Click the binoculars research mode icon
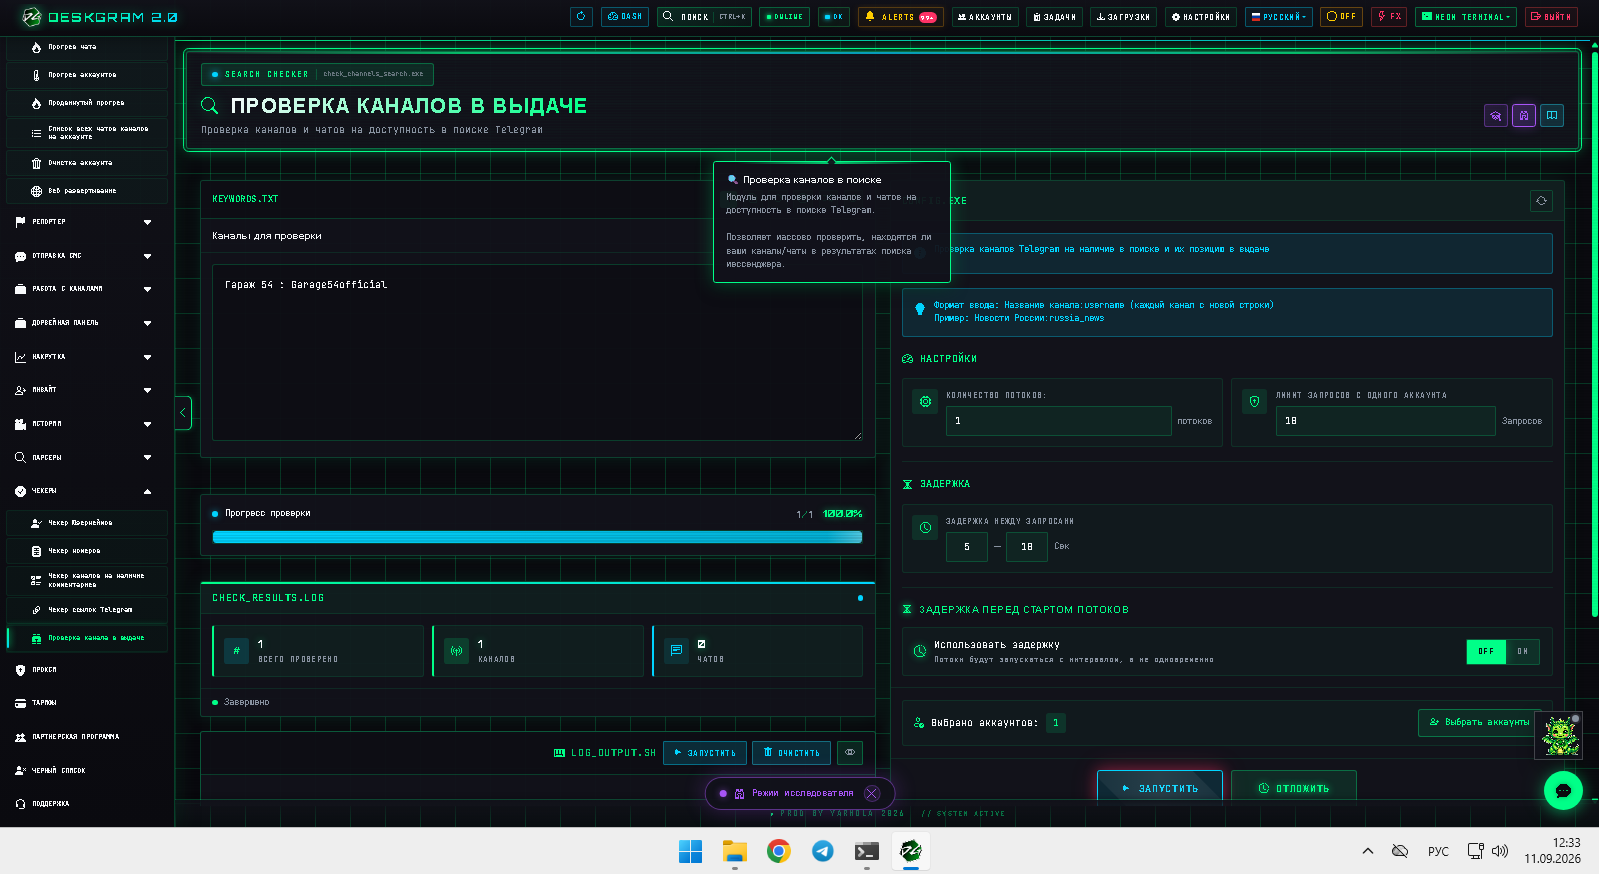The width and height of the screenshot is (1599, 874). [x=1524, y=116]
